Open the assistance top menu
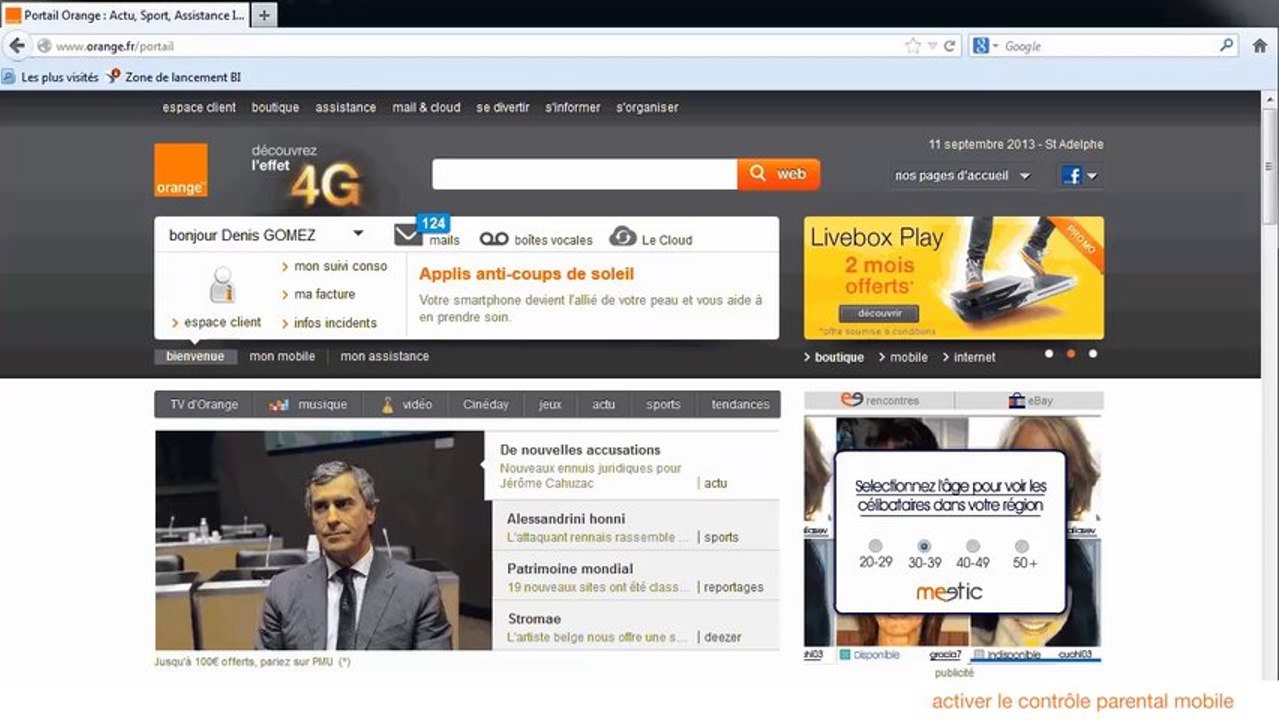The height and width of the screenshot is (720, 1279). point(346,107)
